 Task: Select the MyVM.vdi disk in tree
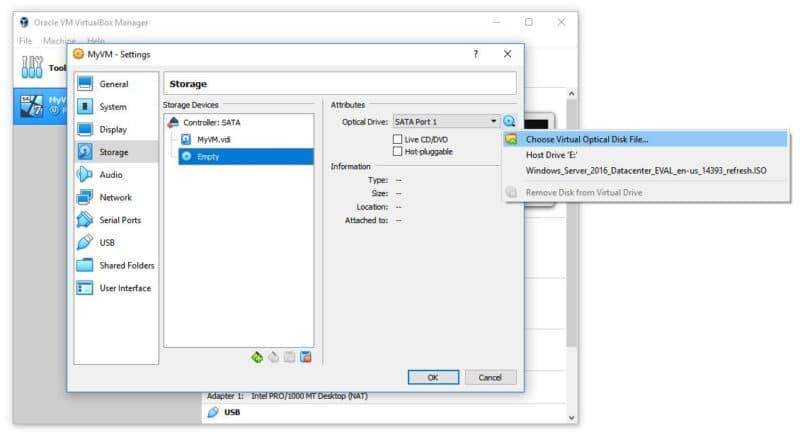(214, 139)
